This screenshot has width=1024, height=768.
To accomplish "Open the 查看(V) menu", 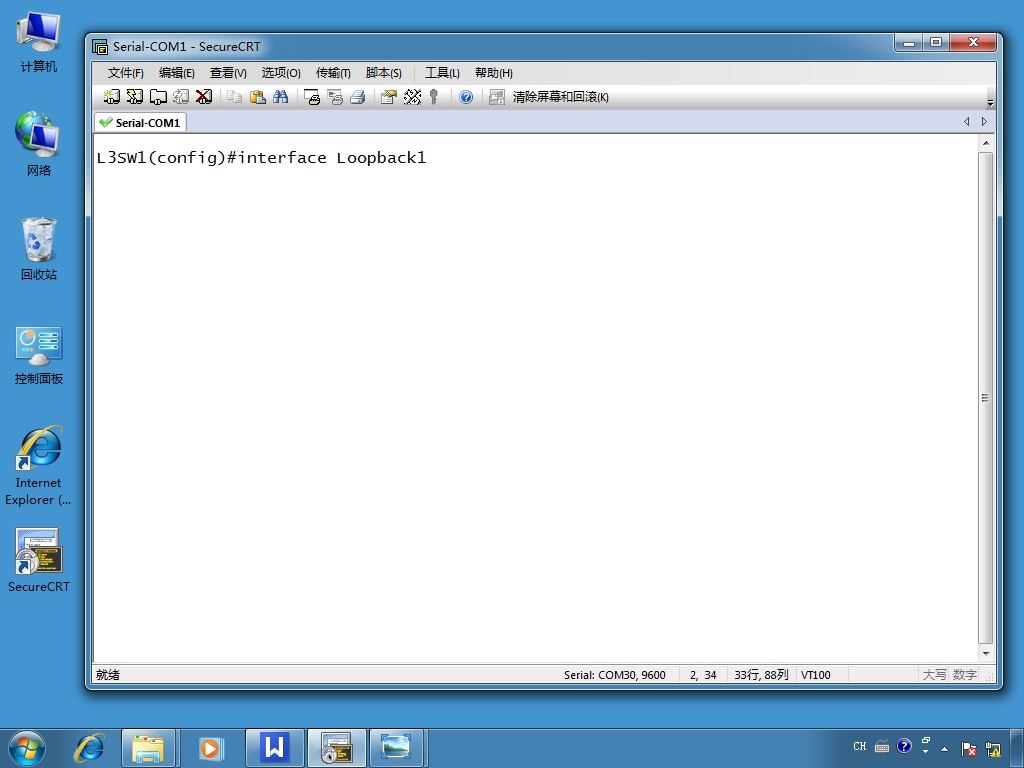I will [228, 72].
